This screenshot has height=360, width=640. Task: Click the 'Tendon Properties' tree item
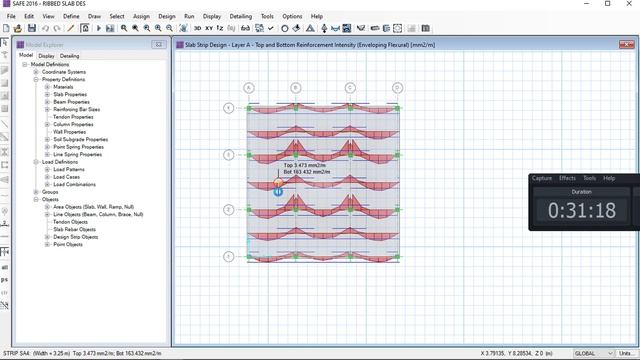click(x=73, y=117)
